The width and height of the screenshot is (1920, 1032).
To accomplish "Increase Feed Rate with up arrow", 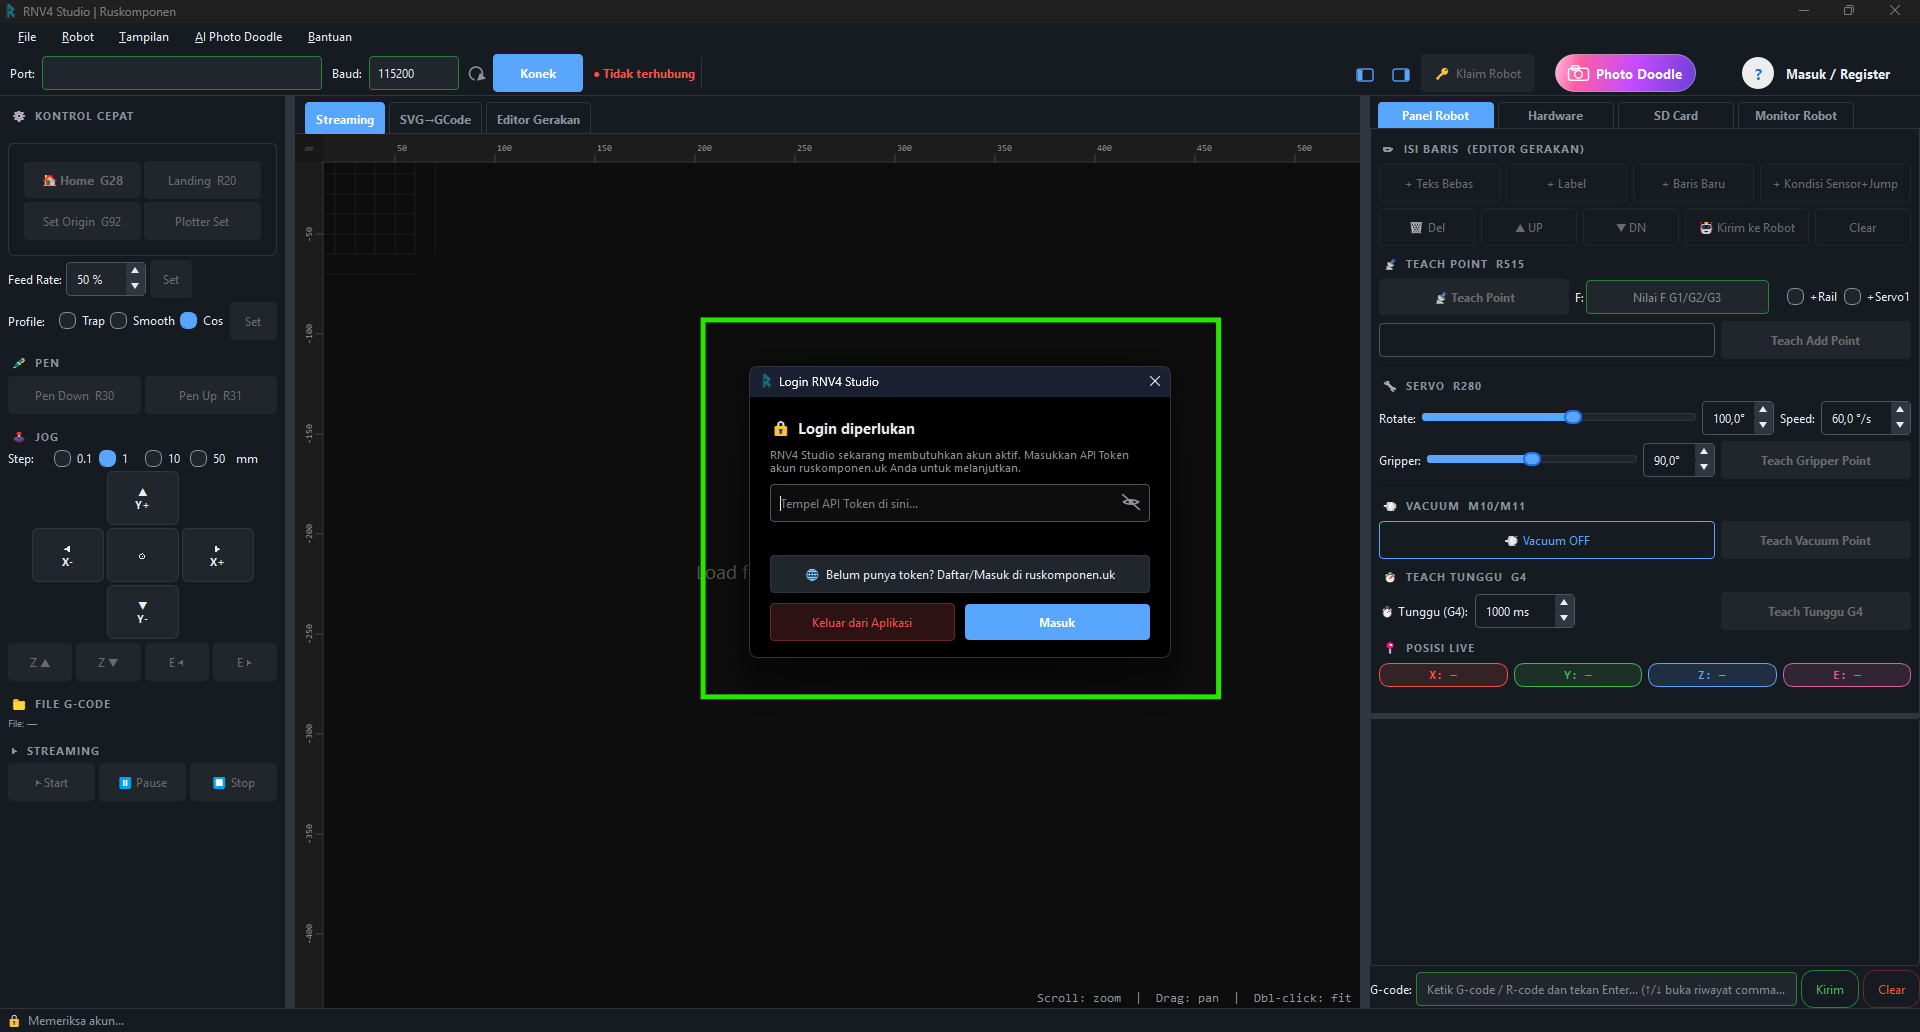I will (x=135, y=272).
